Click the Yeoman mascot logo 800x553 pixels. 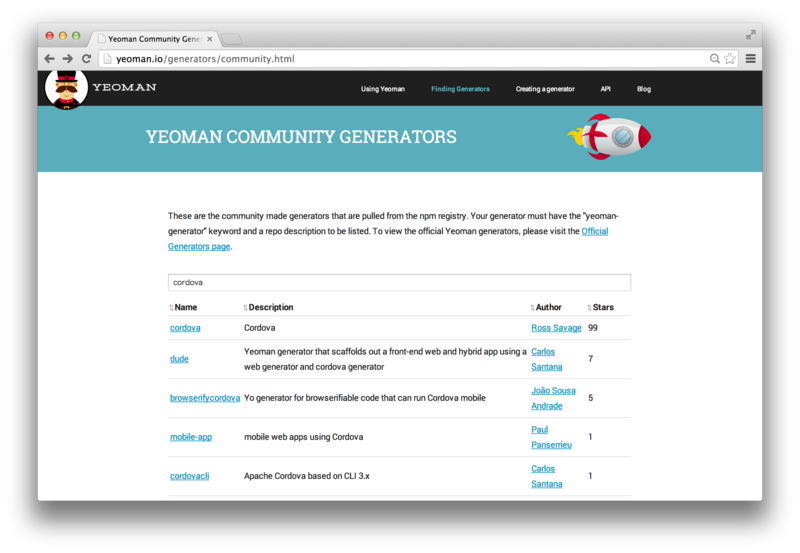pos(66,89)
